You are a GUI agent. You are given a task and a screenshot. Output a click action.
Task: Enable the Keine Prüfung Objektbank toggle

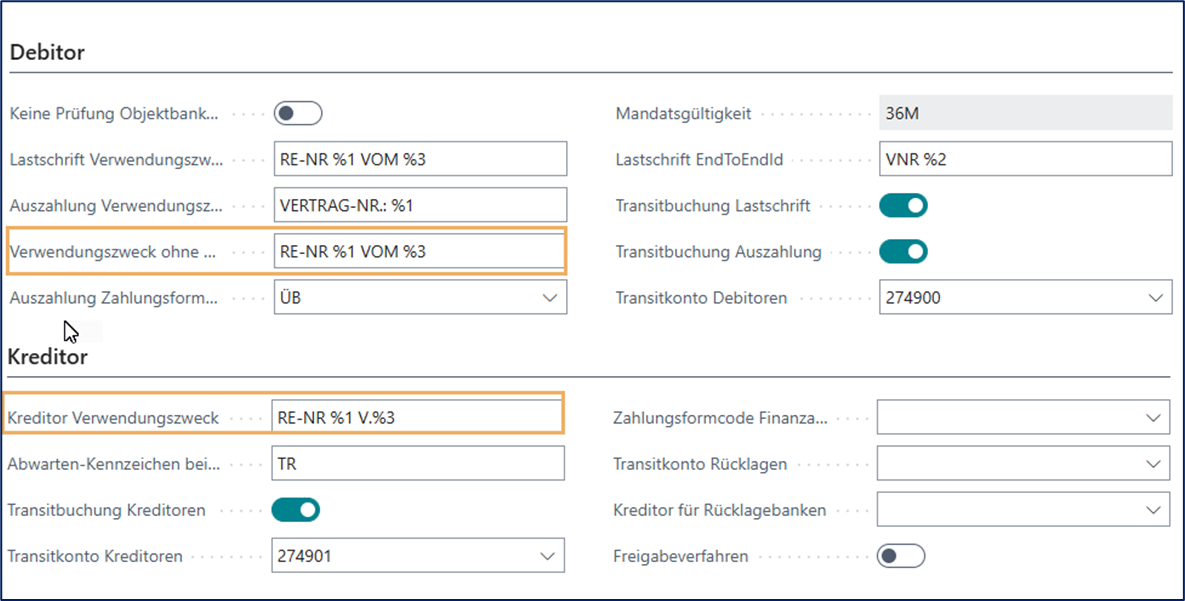coord(297,113)
